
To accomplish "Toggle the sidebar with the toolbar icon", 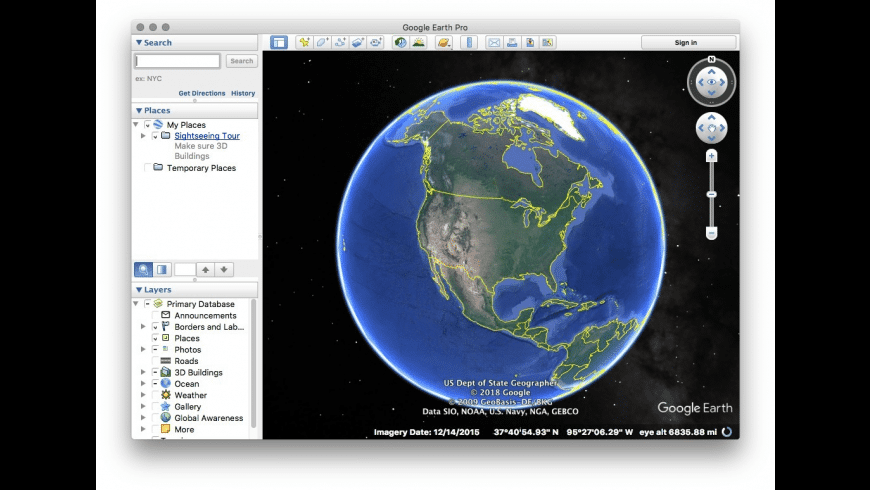I will (x=279, y=42).
